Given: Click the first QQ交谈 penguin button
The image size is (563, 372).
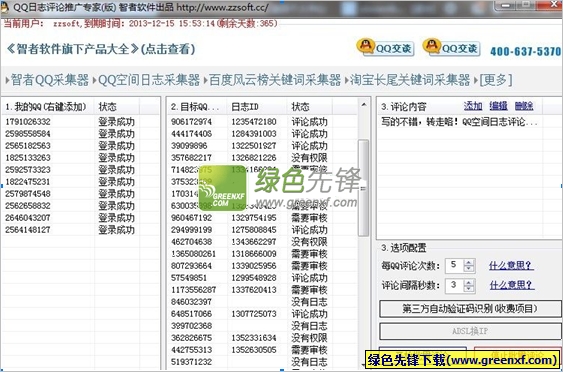Looking at the screenshot, I should pyautogui.click(x=385, y=48).
